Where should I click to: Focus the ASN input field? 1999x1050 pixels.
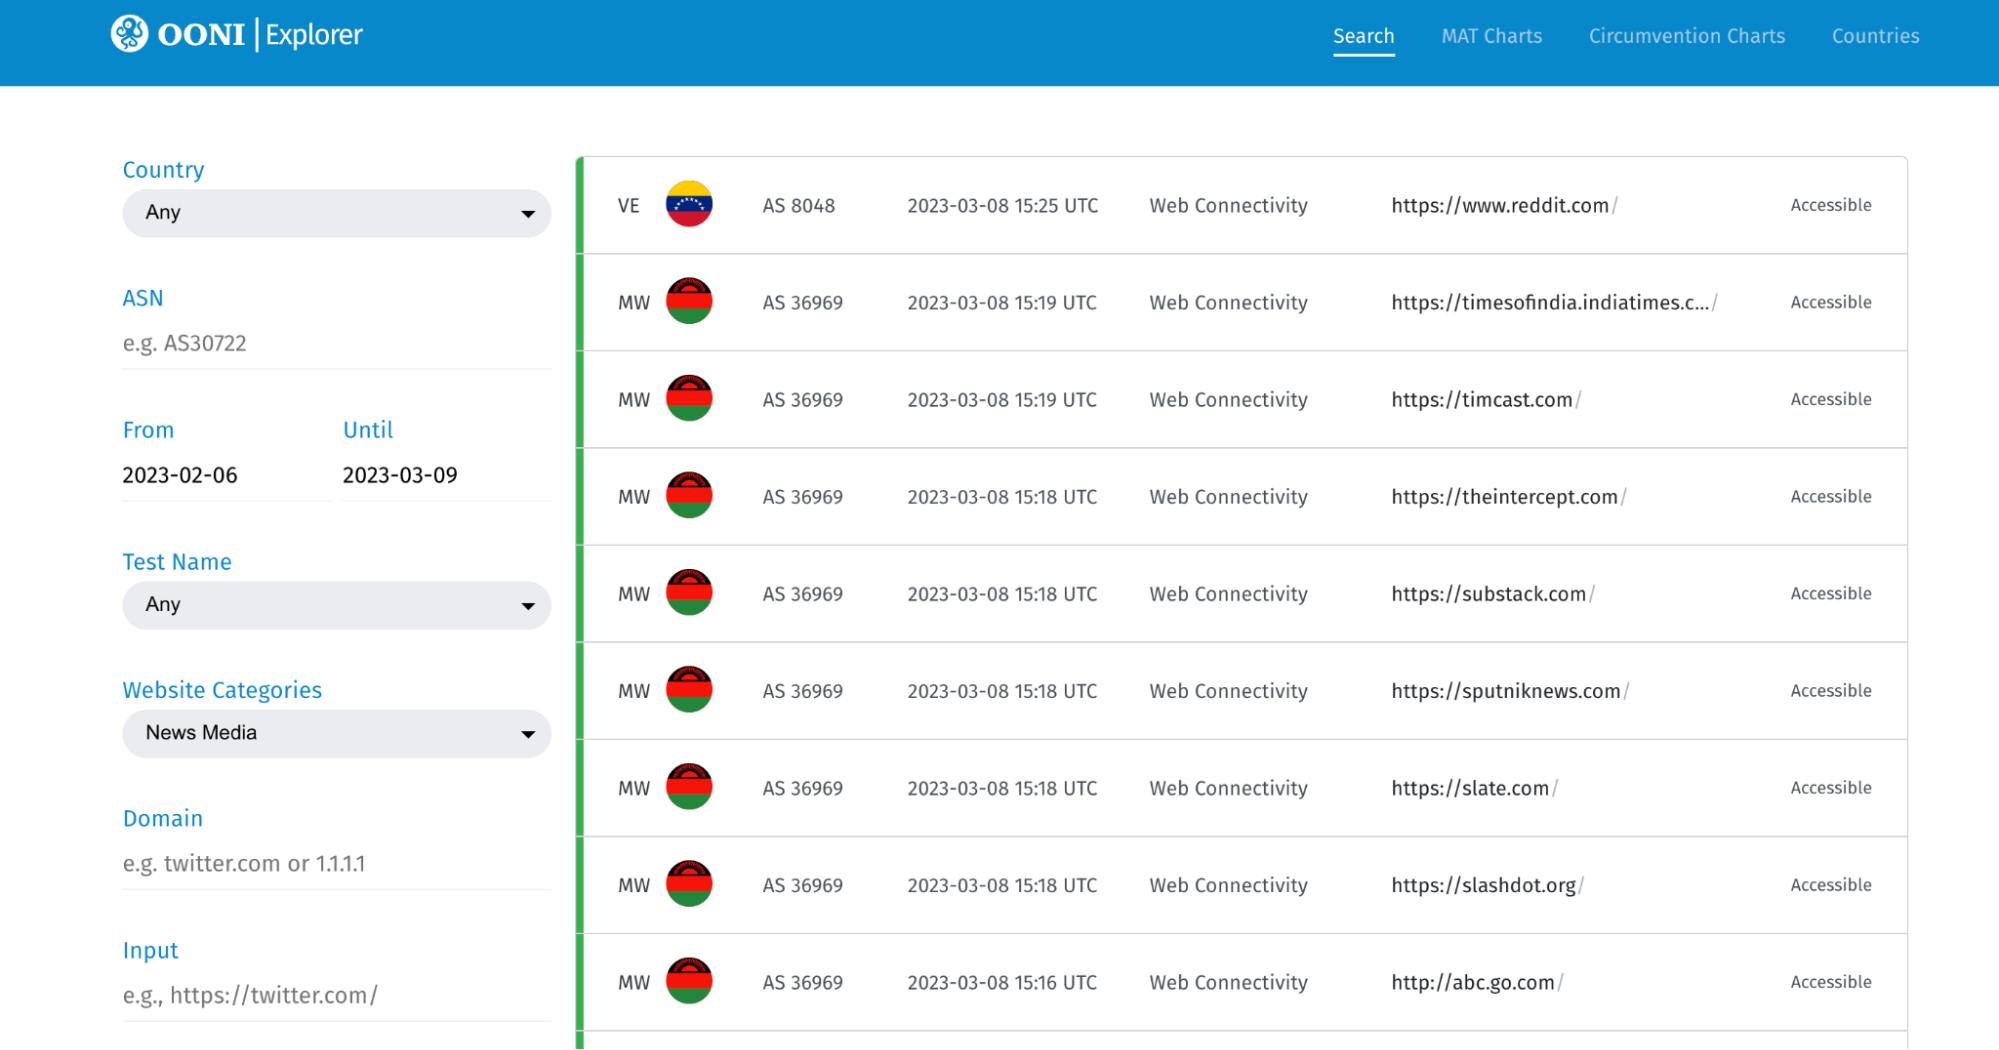[x=336, y=344]
